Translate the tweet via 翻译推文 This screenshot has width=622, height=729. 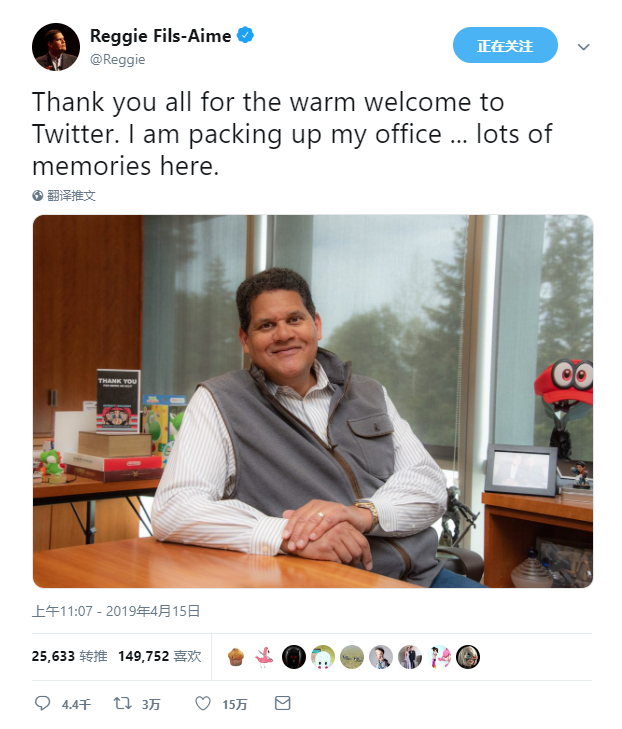coord(73,196)
